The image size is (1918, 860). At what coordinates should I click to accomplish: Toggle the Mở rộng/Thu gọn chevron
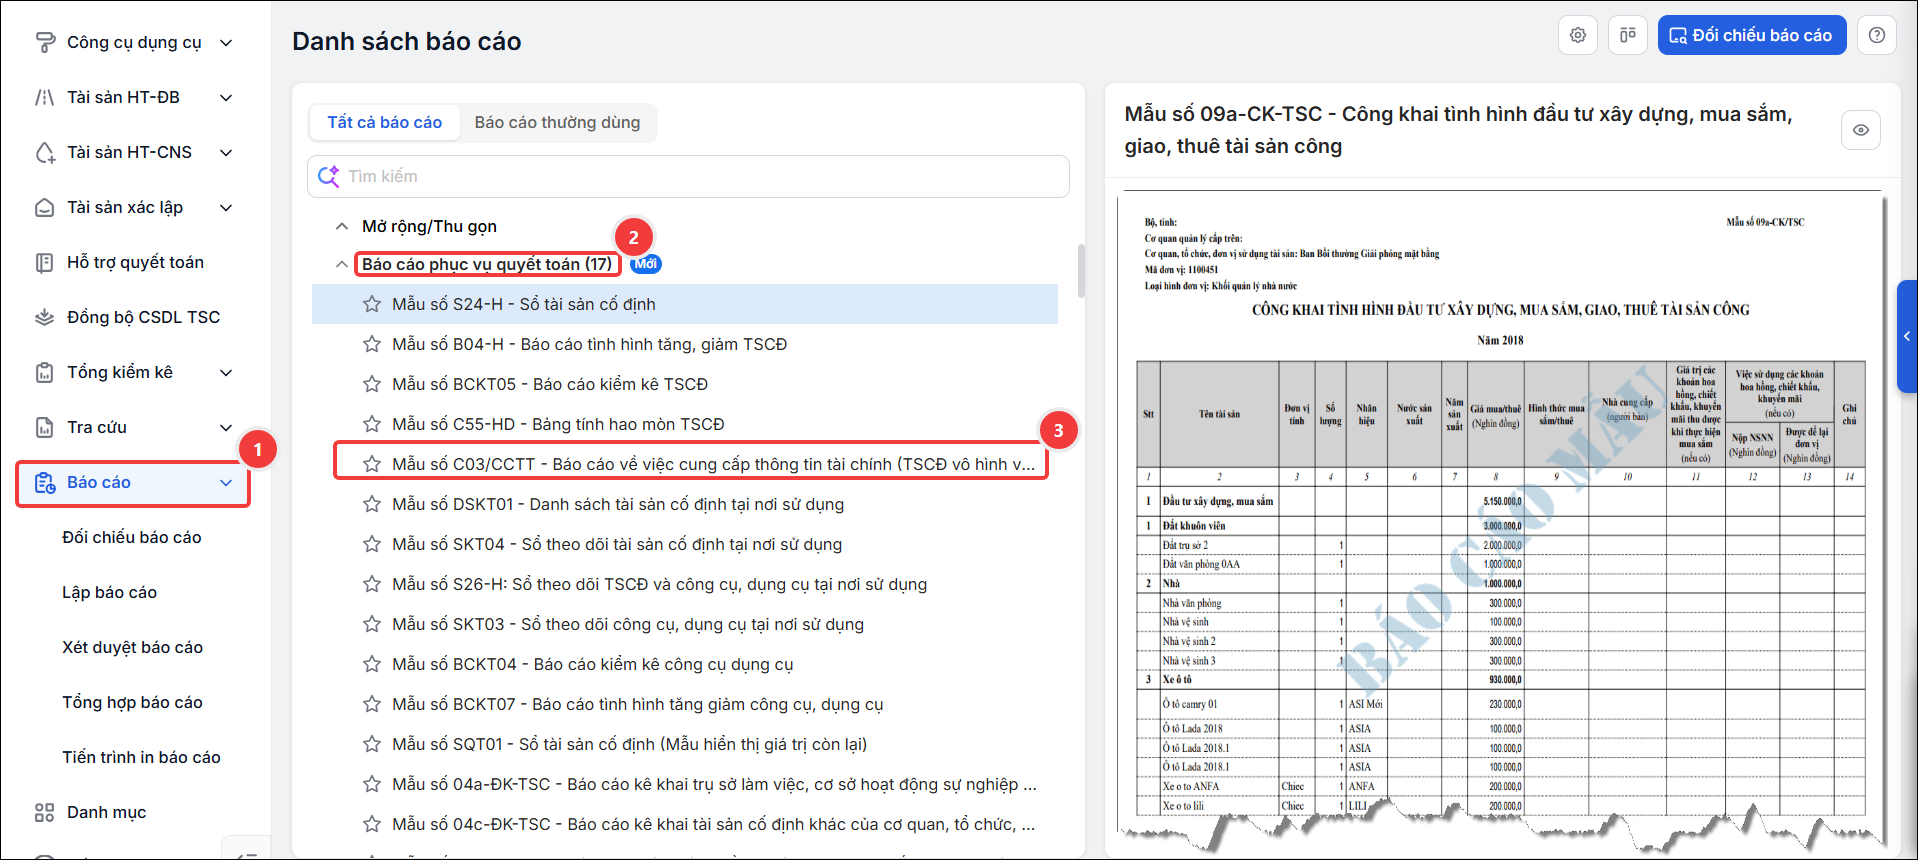pyautogui.click(x=342, y=226)
